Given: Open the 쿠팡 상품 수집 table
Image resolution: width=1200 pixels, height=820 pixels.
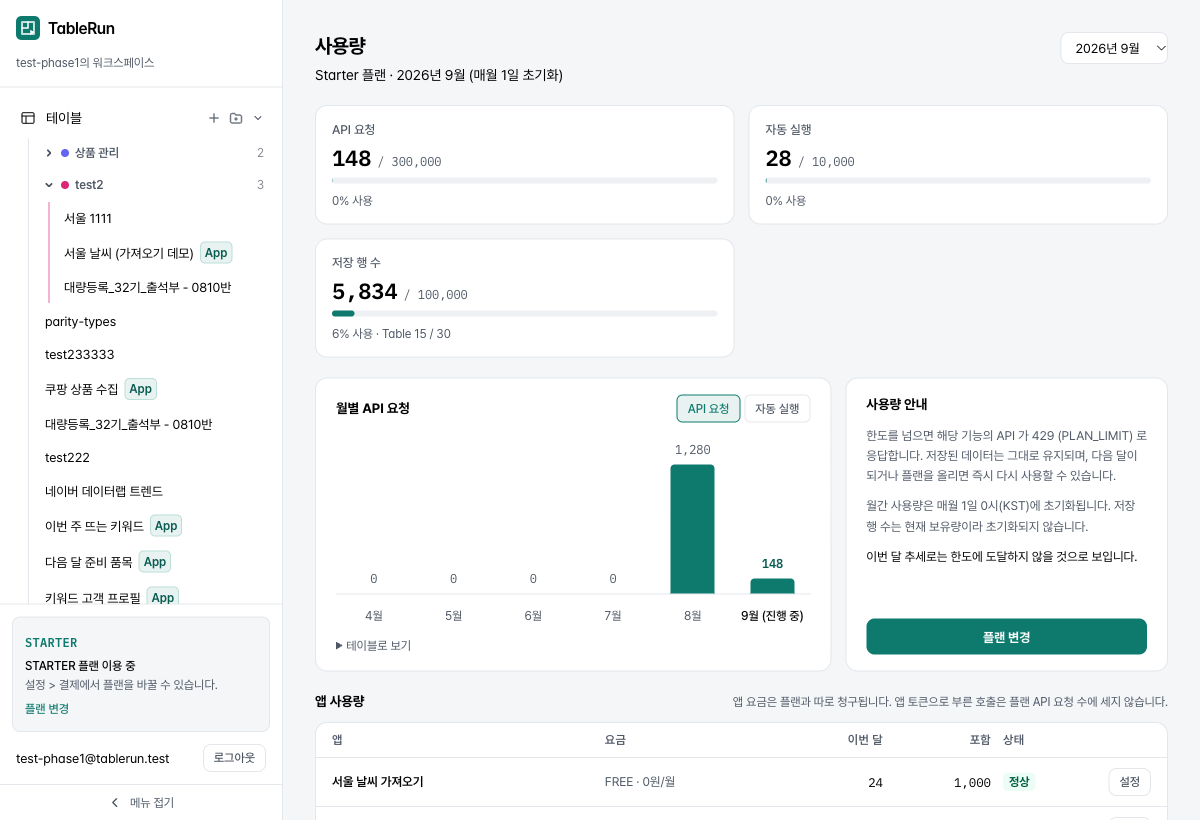Looking at the screenshot, I should click(x=82, y=389).
